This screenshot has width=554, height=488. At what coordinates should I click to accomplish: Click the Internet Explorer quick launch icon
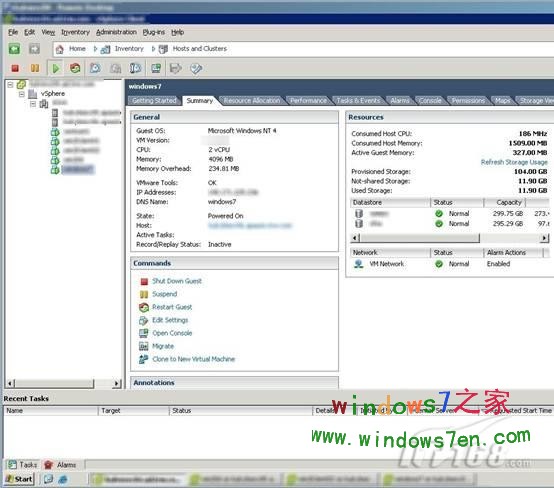pyautogui.click(x=63, y=479)
